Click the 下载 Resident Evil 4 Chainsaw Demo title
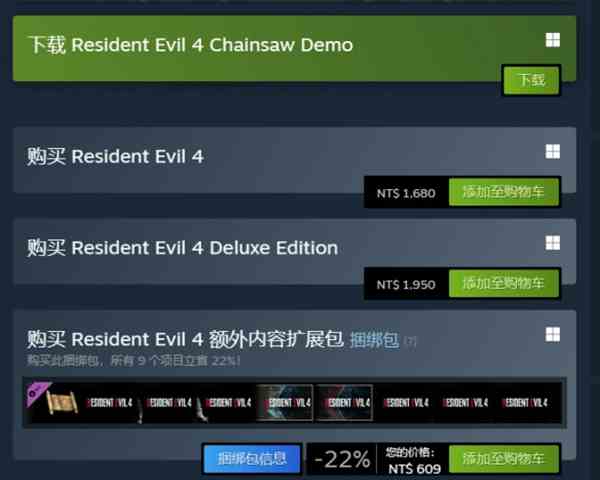The image size is (600, 480). coord(191,45)
